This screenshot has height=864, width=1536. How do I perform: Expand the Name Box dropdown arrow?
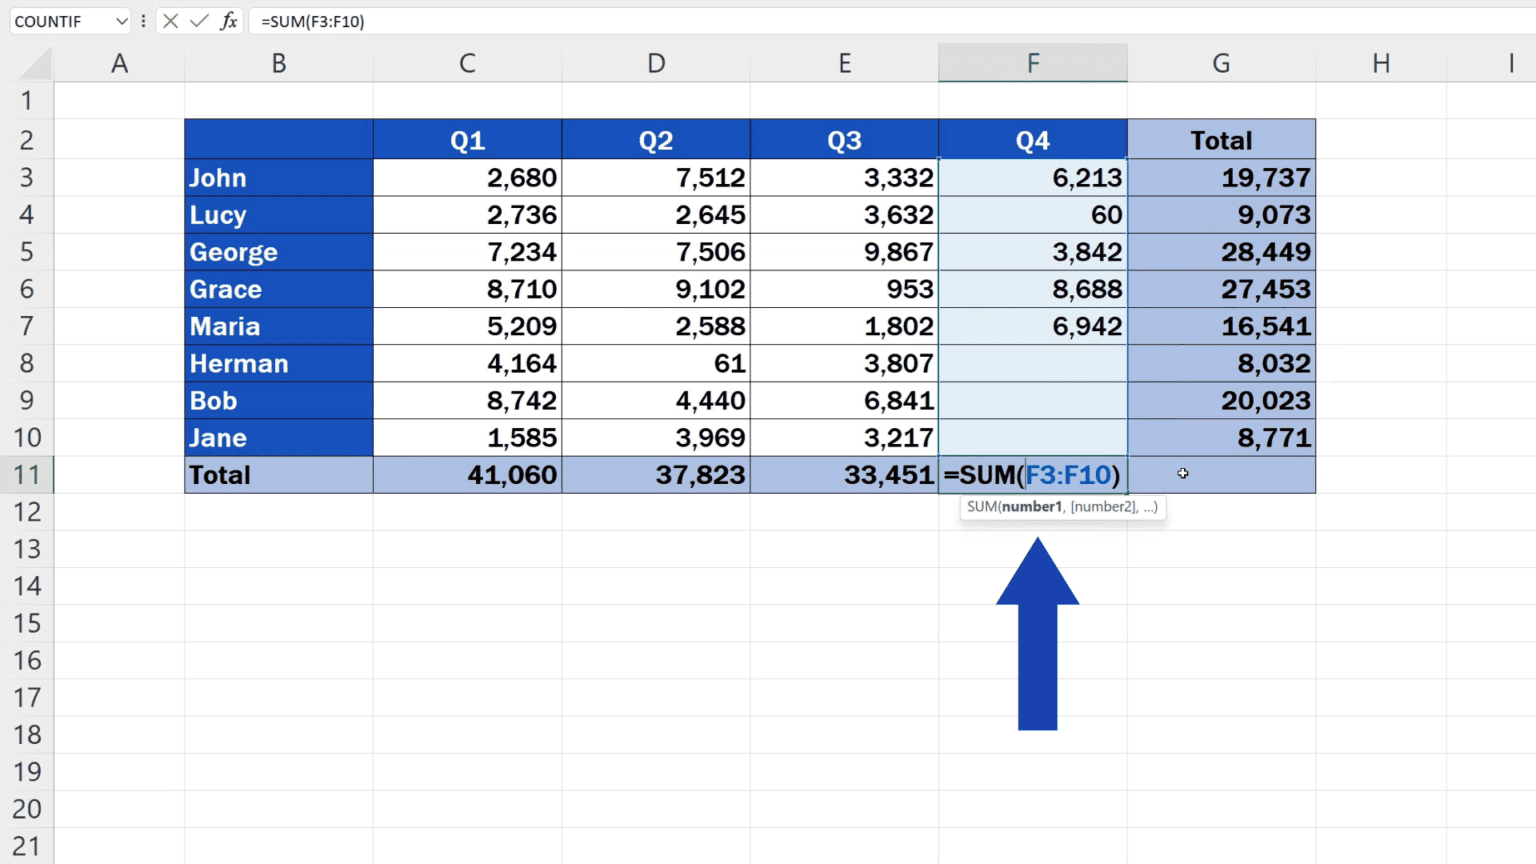121,21
